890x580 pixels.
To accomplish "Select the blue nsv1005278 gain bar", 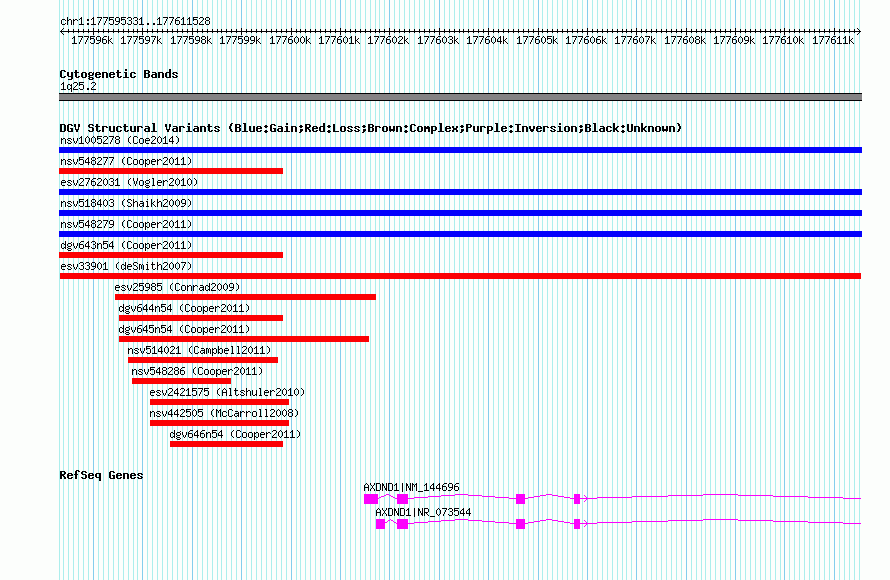I will point(460,150).
